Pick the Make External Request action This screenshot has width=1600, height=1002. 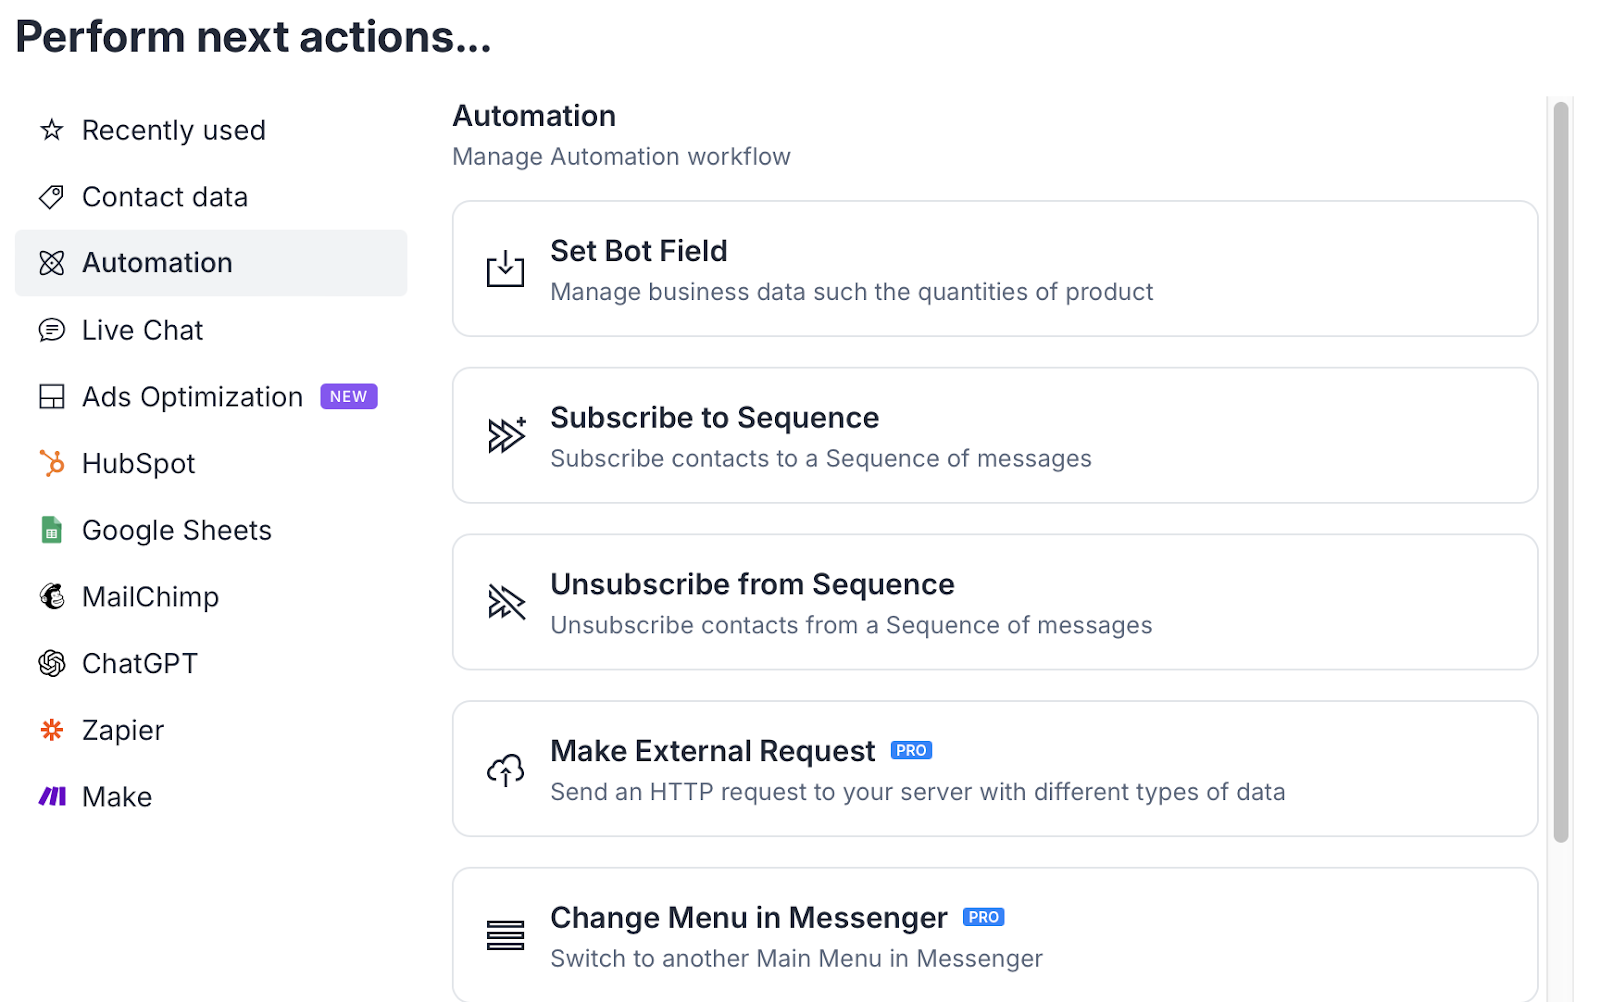pos(994,769)
